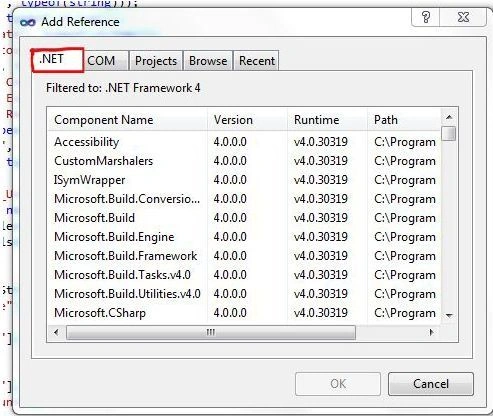Click the Add Reference infinity icon
Image resolution: width=493 pixels, height=416 pixels.
pyautogui.click(x=28, y=22)
